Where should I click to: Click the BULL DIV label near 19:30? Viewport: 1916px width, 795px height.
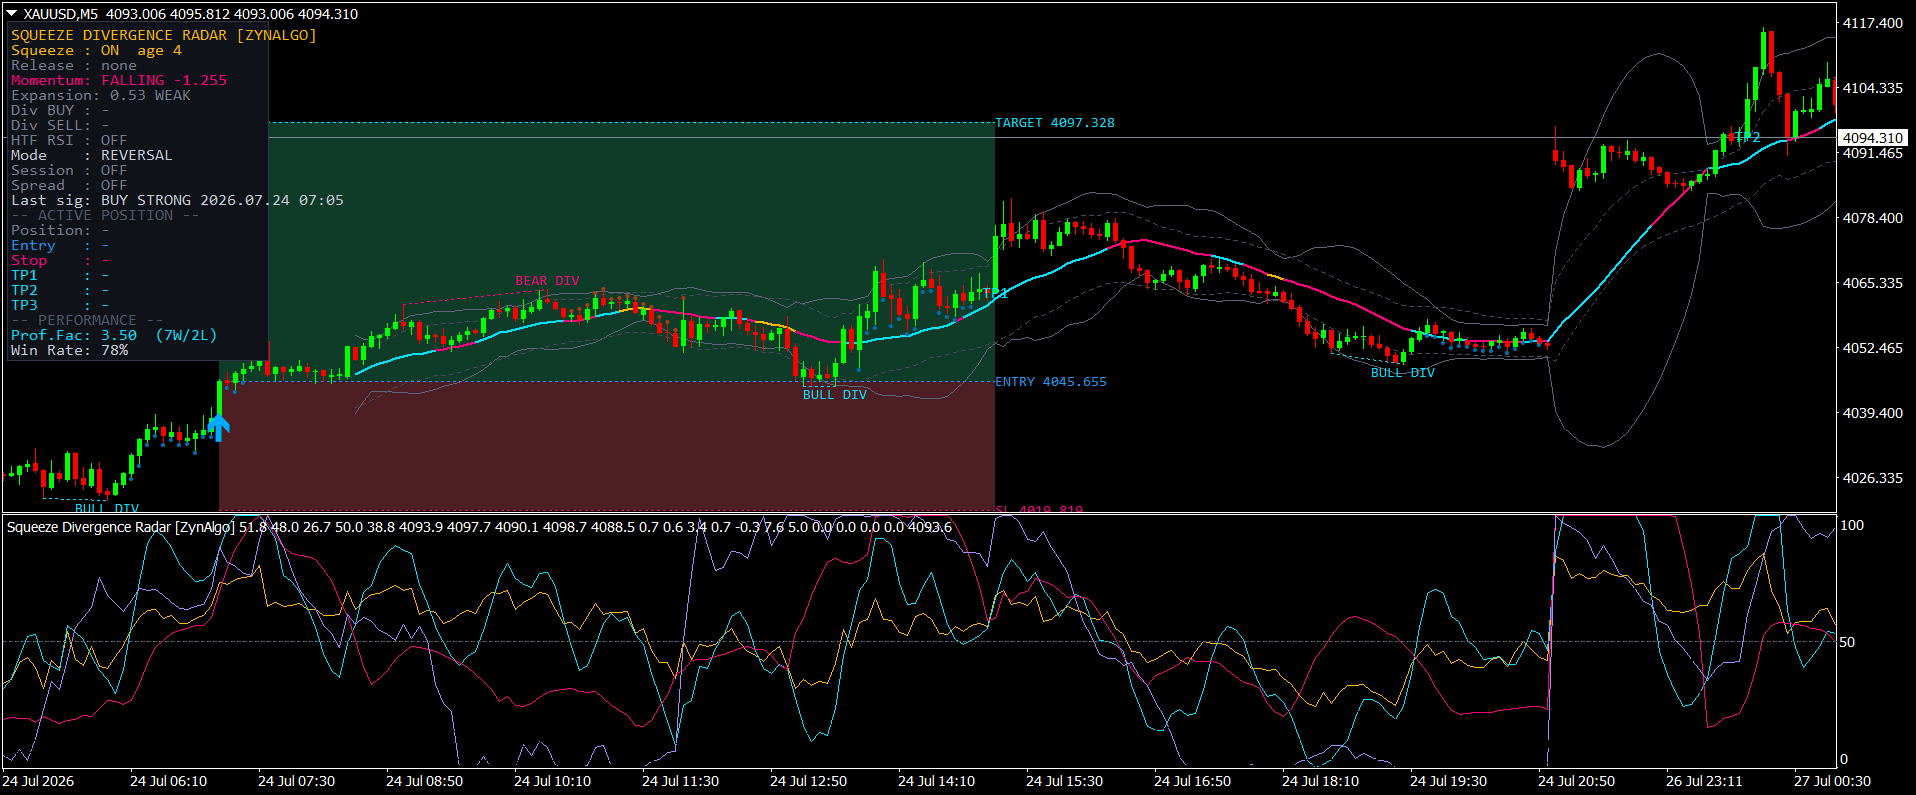click(1403, 373)
